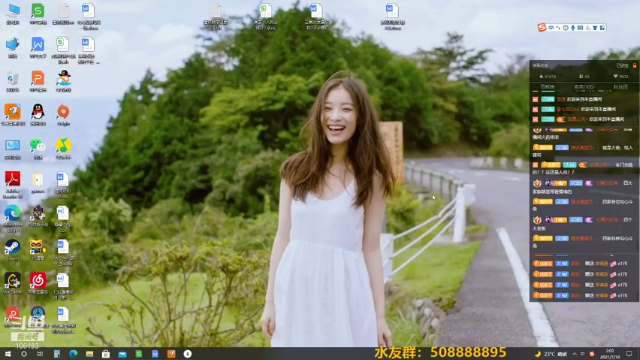Open orange app shortcut left of QQ
Screen dimensions: 640x360
tap(13, 114)
